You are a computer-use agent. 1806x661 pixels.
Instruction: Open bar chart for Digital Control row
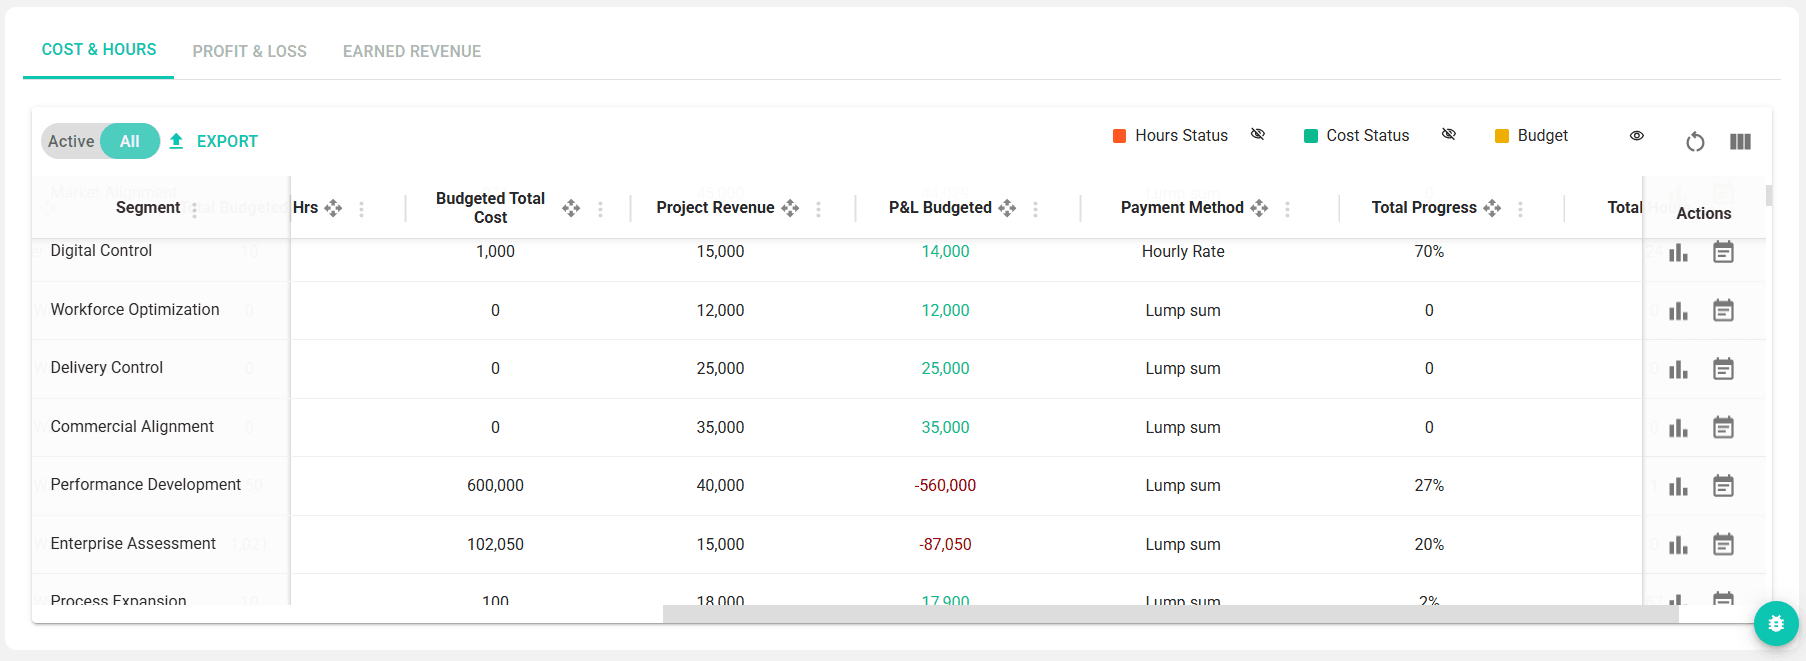pos(1678,253)
